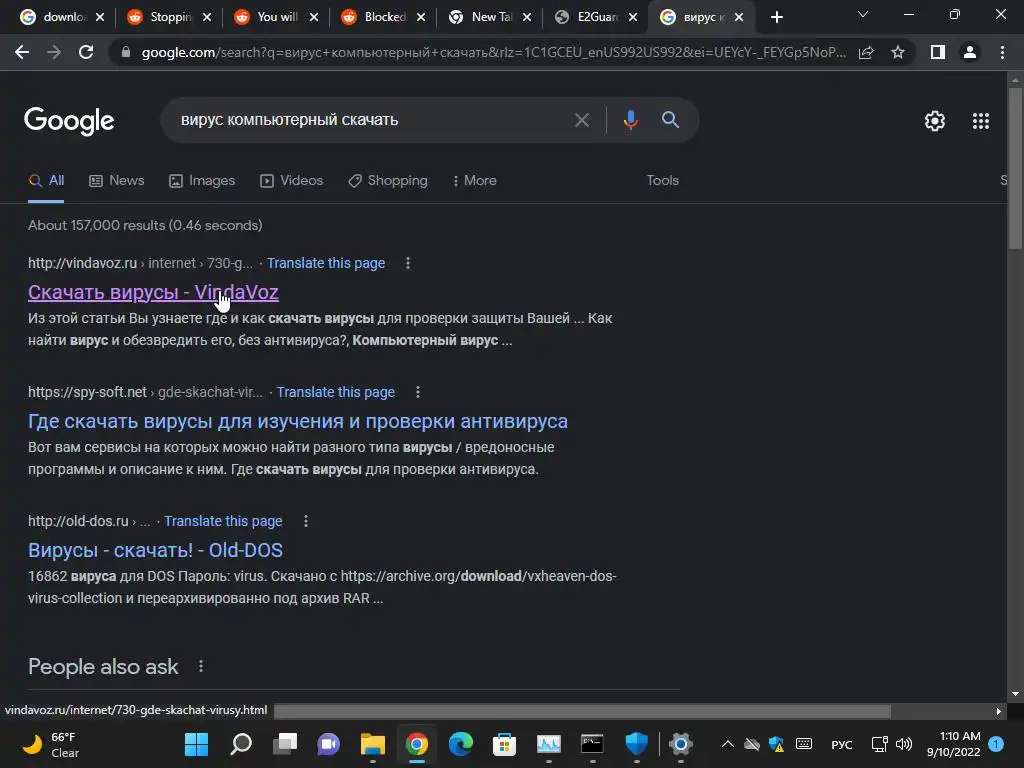
Task: Open File Explorer from taskbar
Action: pos(372,744)
